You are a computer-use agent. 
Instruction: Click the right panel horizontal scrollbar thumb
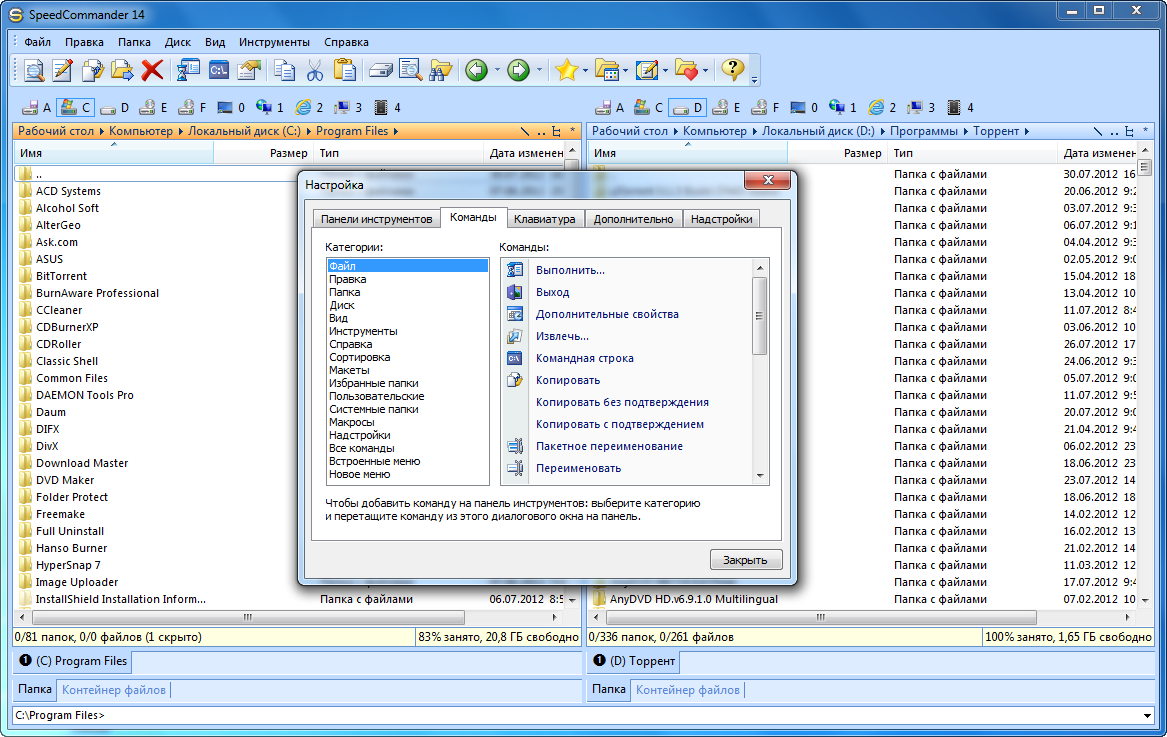pos(822,618)
